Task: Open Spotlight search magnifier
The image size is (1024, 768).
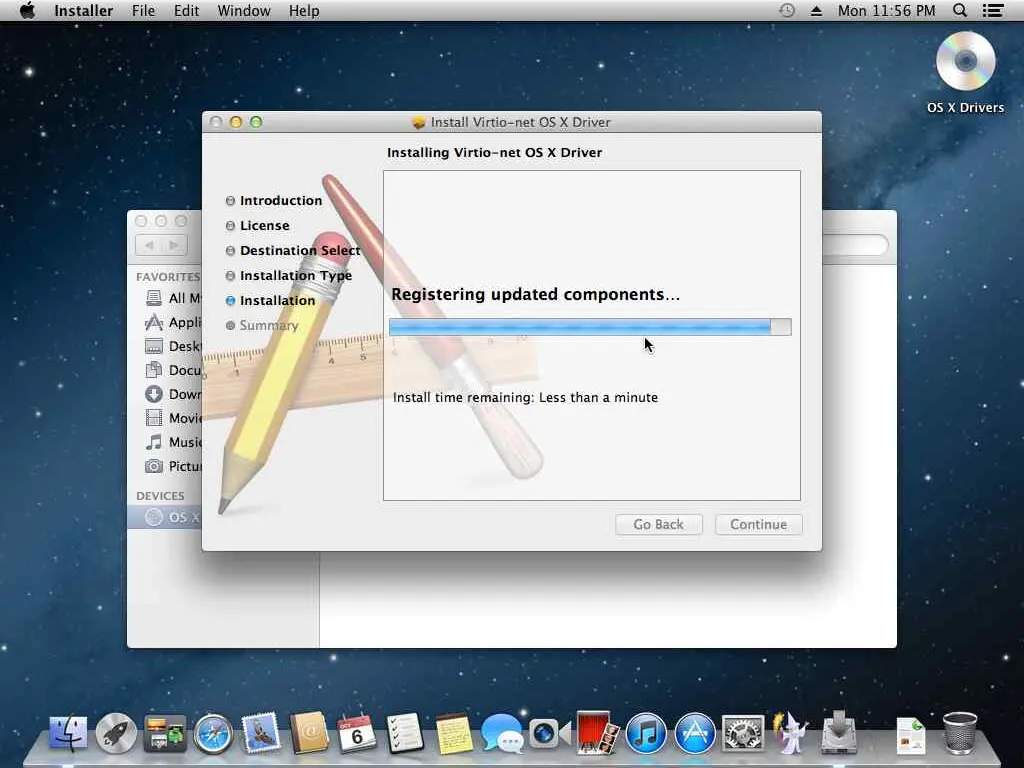Action: point(959,10)
